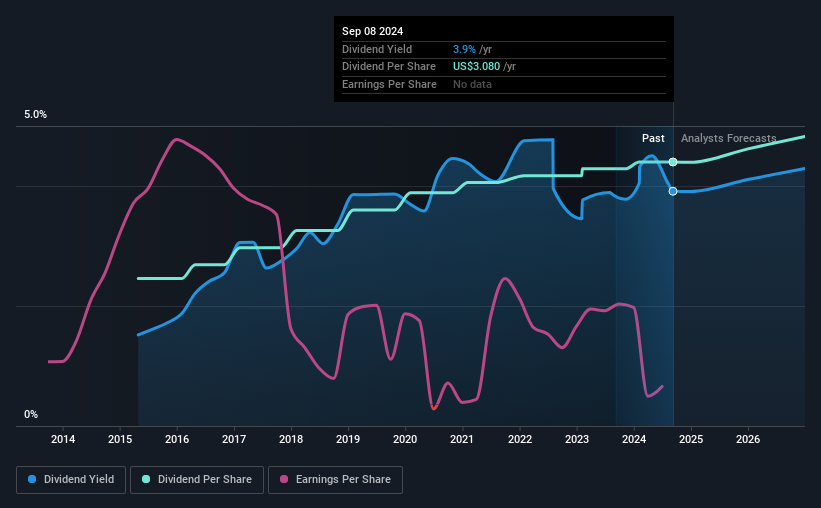
Task: Click the 2019 x-axis label
Action: pyautogui.click(x=348, y=439)
